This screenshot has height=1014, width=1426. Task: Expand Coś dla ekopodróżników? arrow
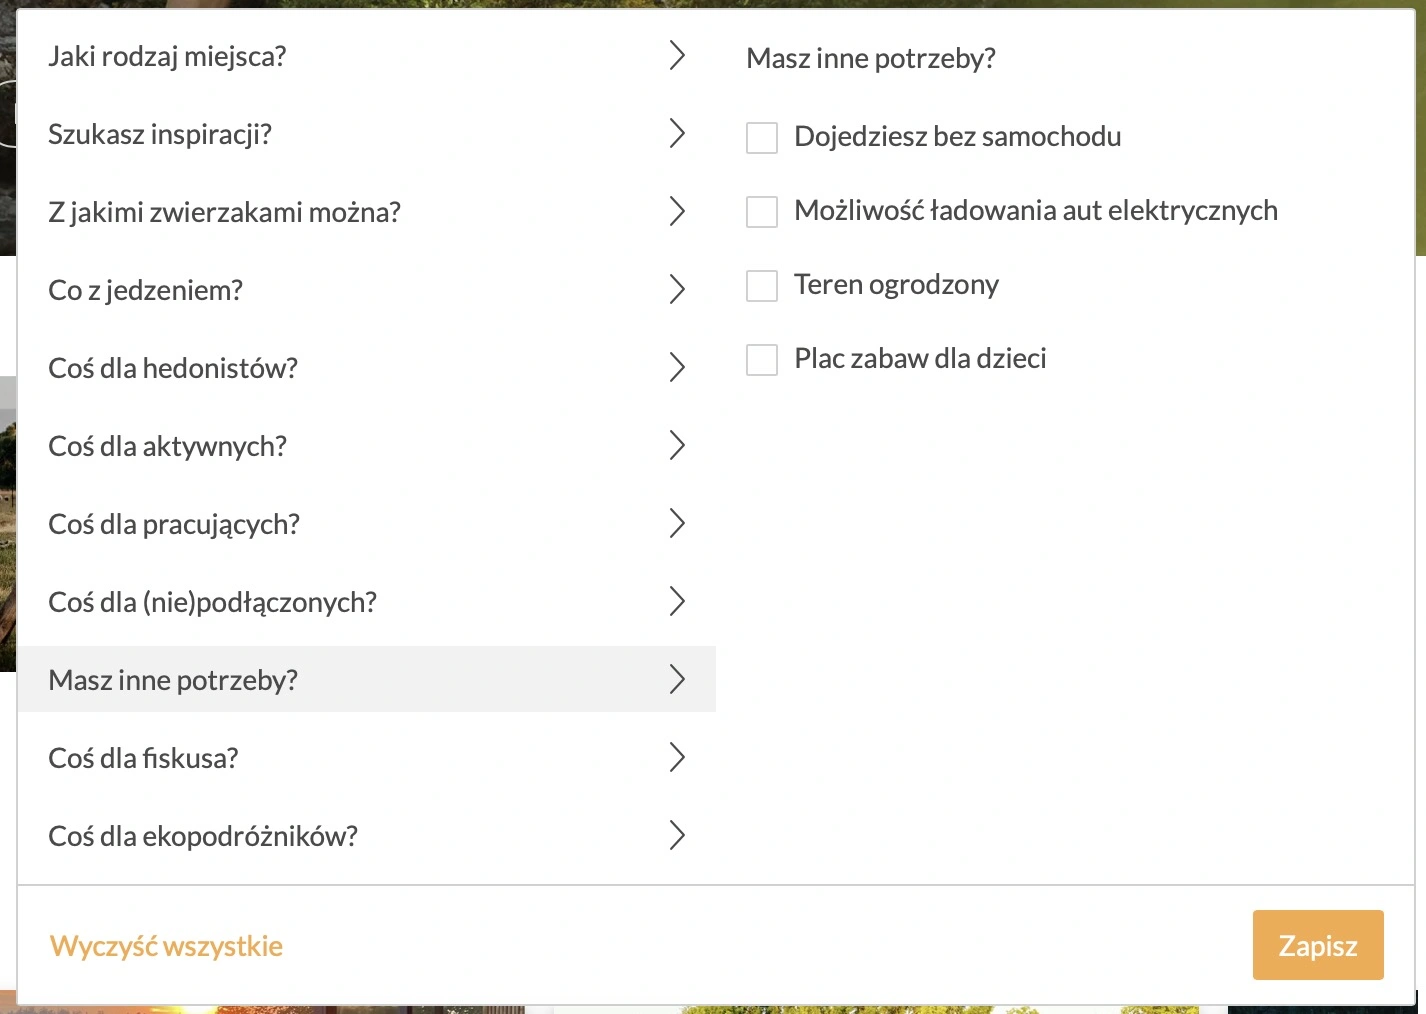pos(677,836)
